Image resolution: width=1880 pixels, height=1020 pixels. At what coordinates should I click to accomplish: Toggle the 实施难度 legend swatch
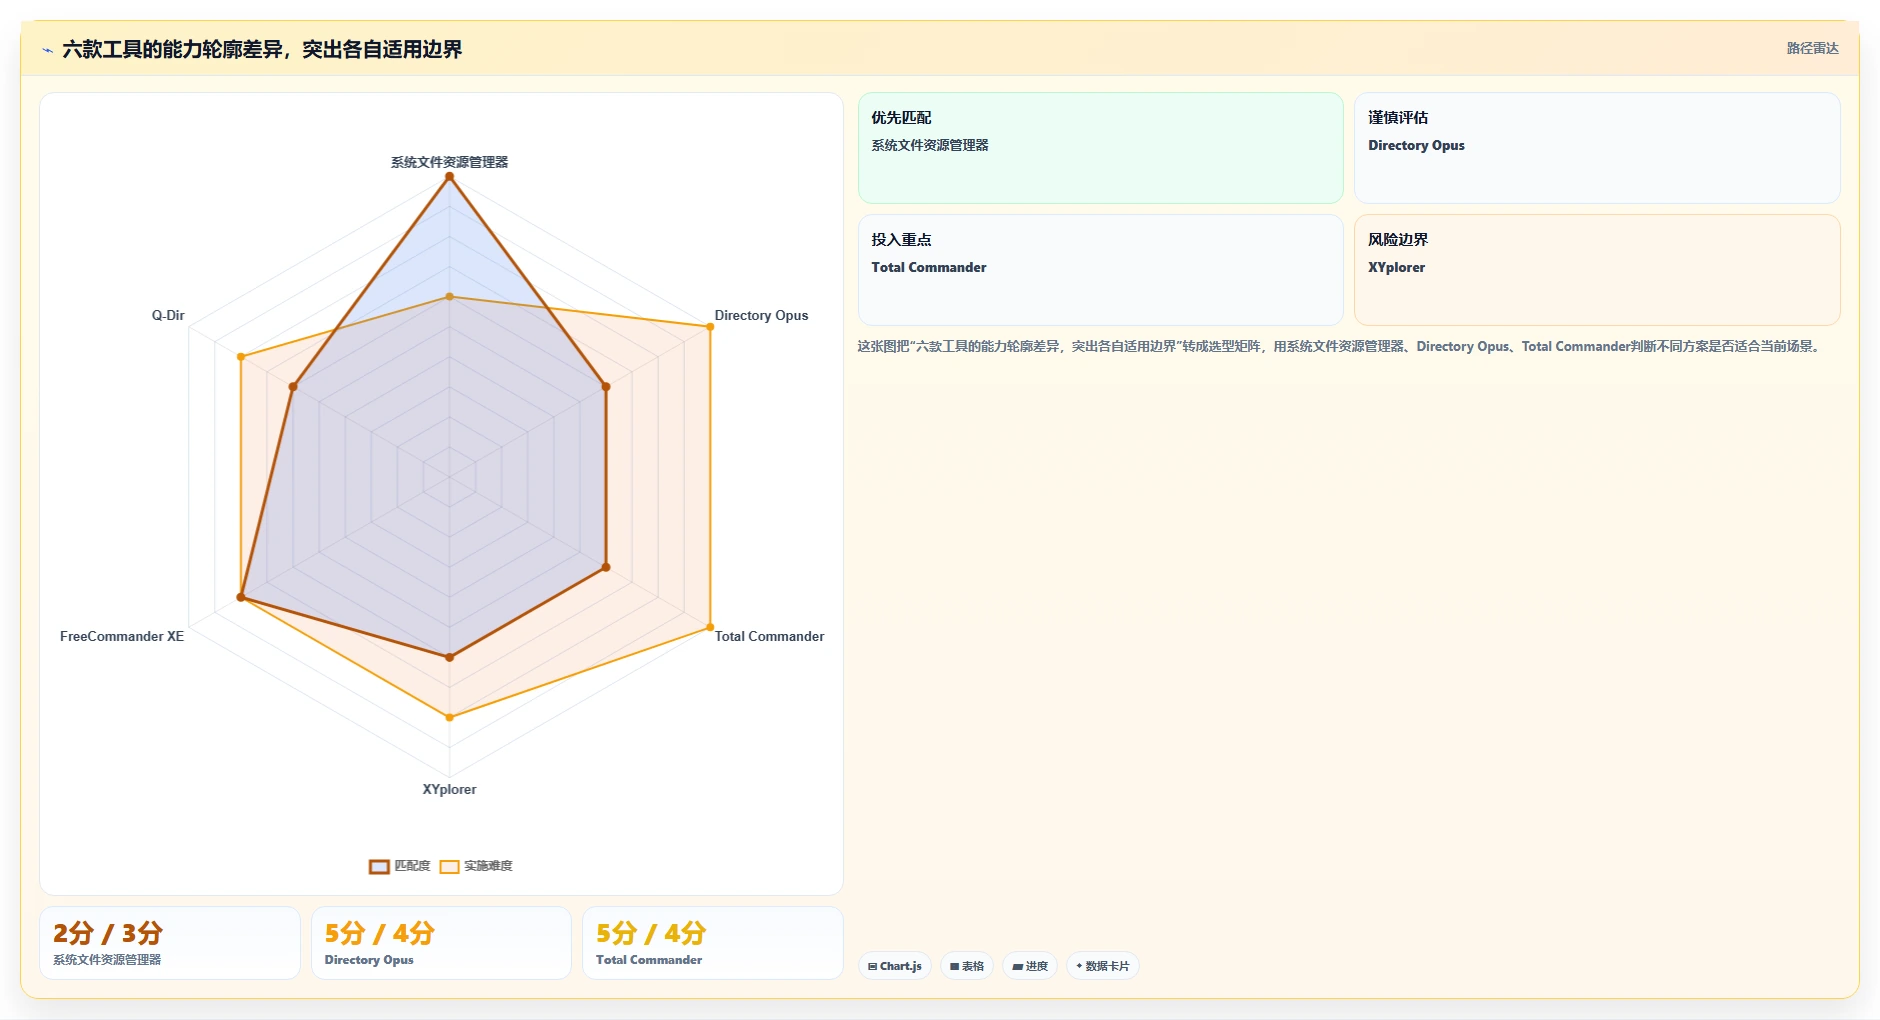(449, 866)
